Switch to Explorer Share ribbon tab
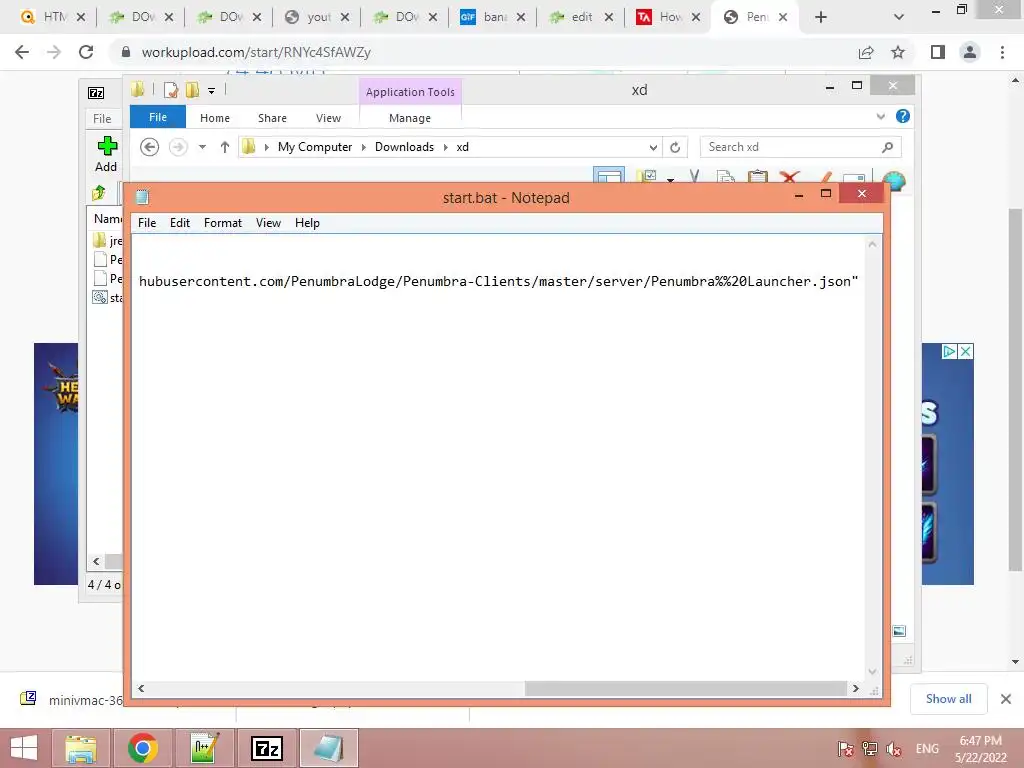This screenshot has width=1024, height=768. coord(272,118)
